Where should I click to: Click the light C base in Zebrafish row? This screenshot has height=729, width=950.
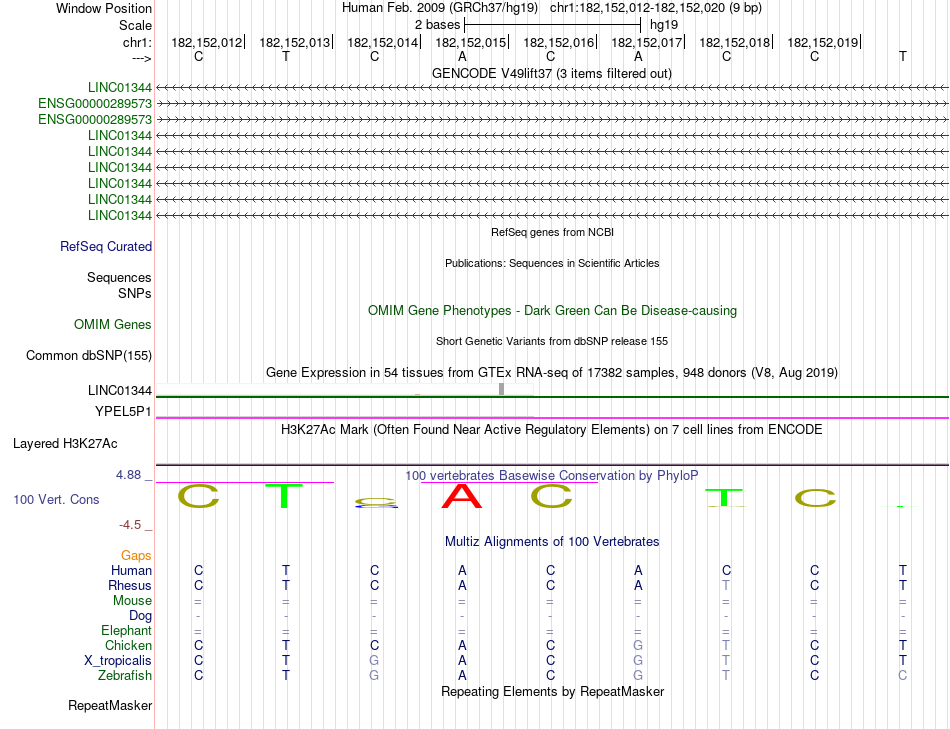902,675
